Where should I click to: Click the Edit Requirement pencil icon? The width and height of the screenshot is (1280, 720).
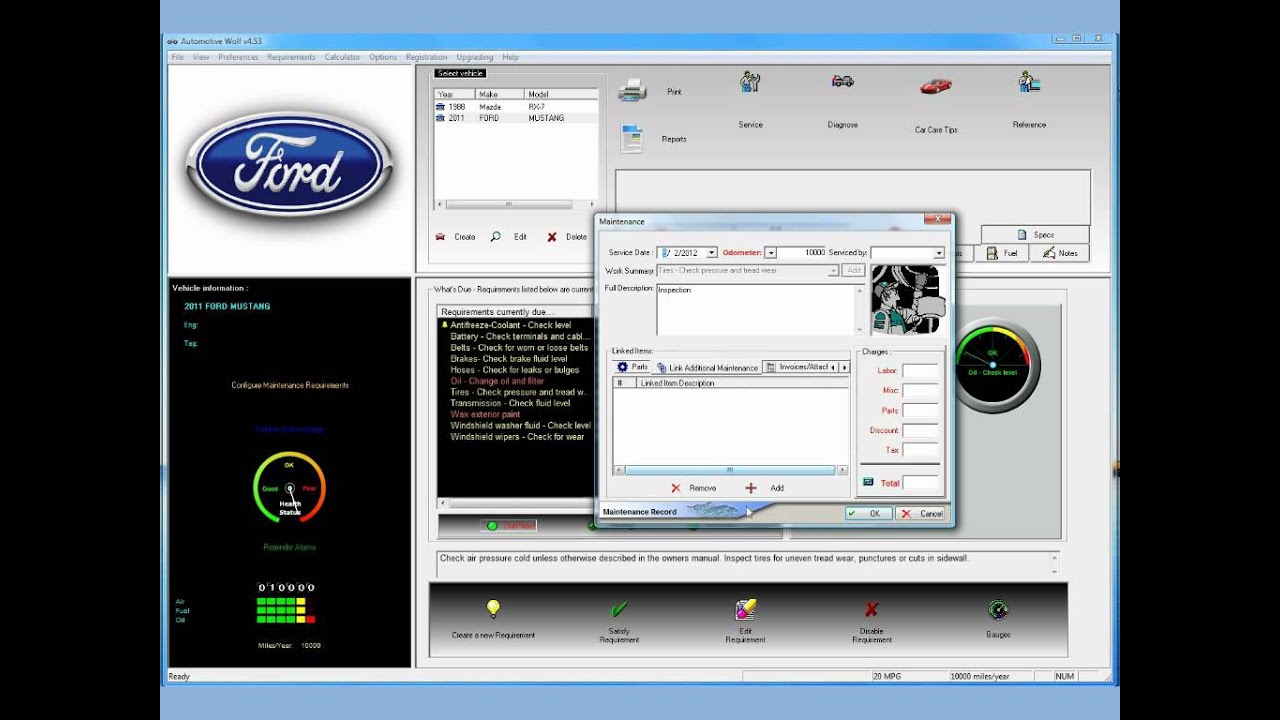[745, 609]
